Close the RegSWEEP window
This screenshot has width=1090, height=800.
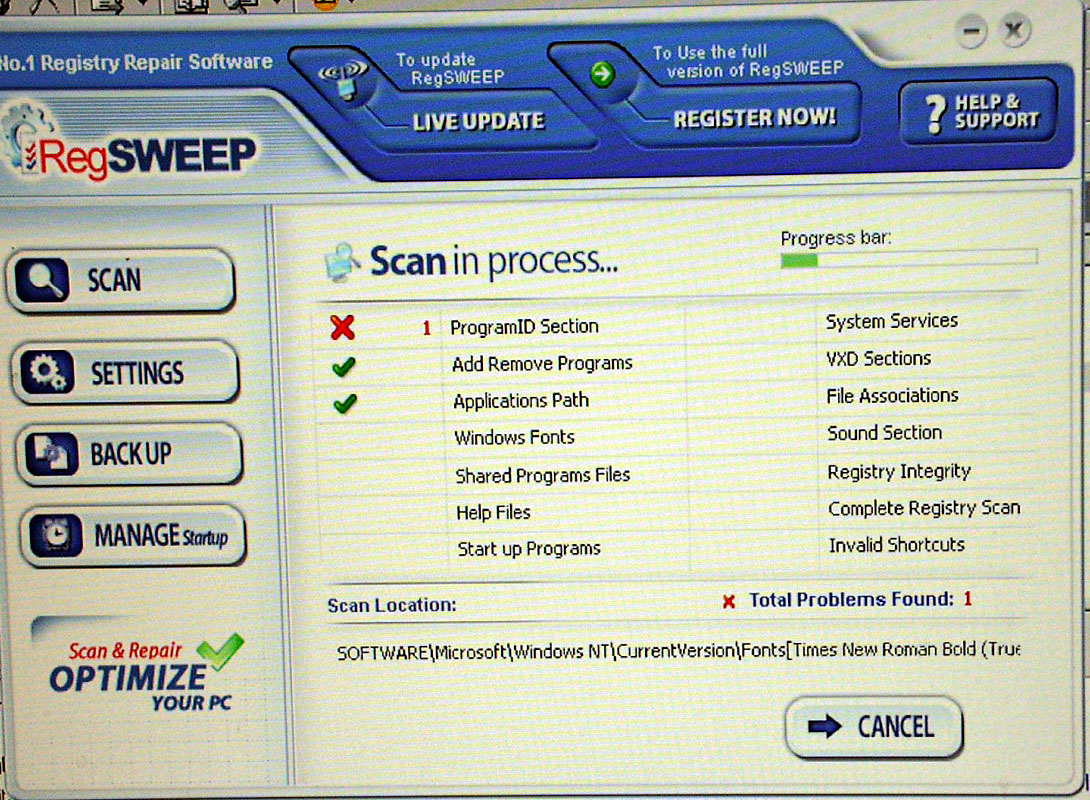point(1014,31)
